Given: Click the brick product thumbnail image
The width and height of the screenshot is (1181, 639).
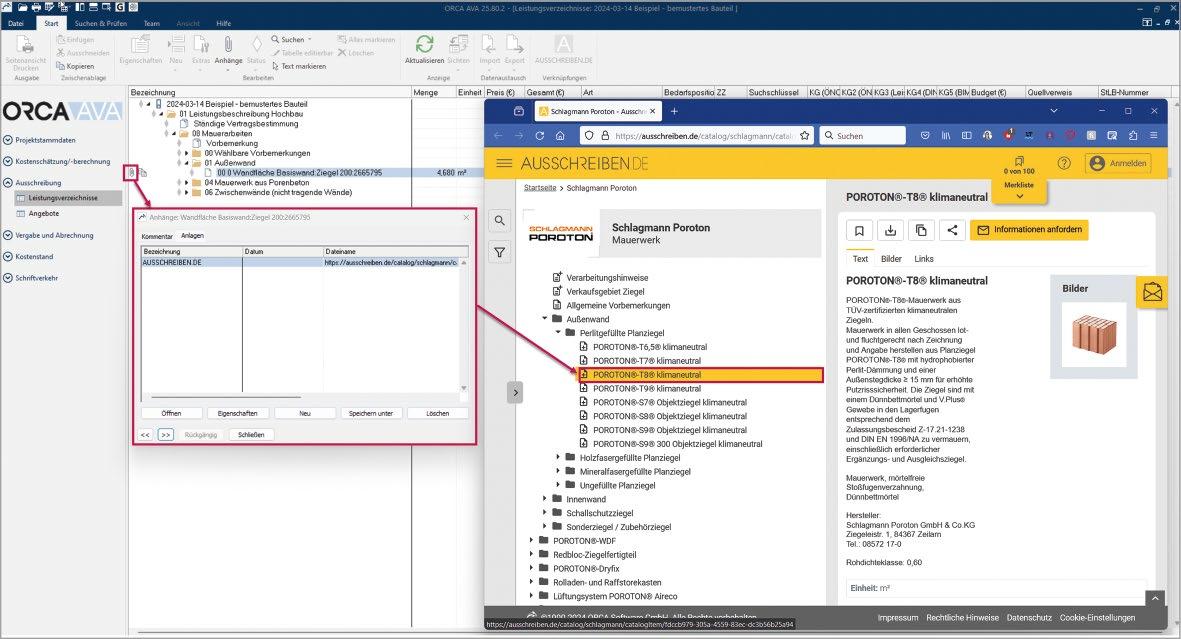Looking at the screenshot, I should (1094, 335).
